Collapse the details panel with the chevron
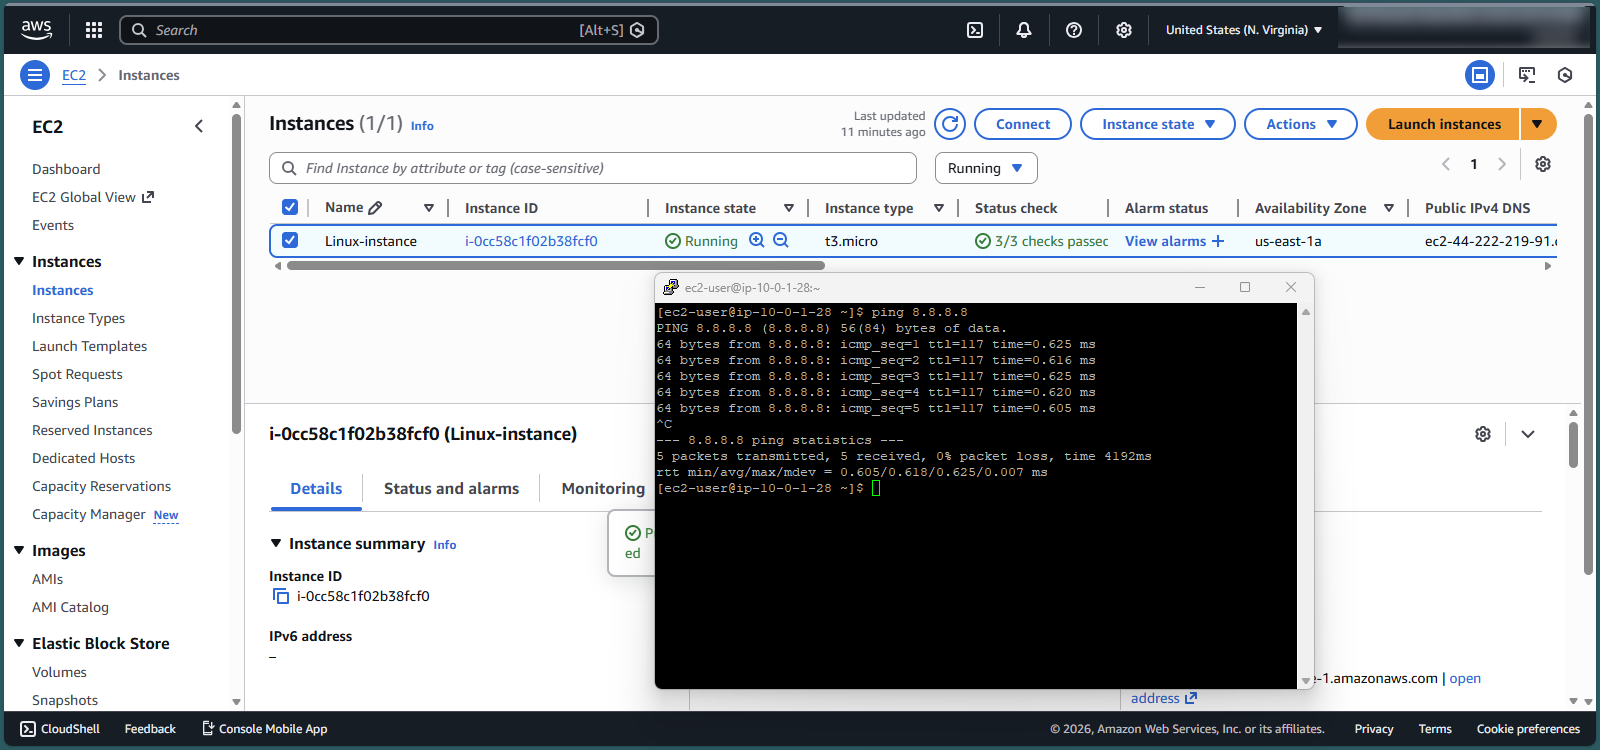This screenshot has width=1600, height=750. coord(1528,434)
